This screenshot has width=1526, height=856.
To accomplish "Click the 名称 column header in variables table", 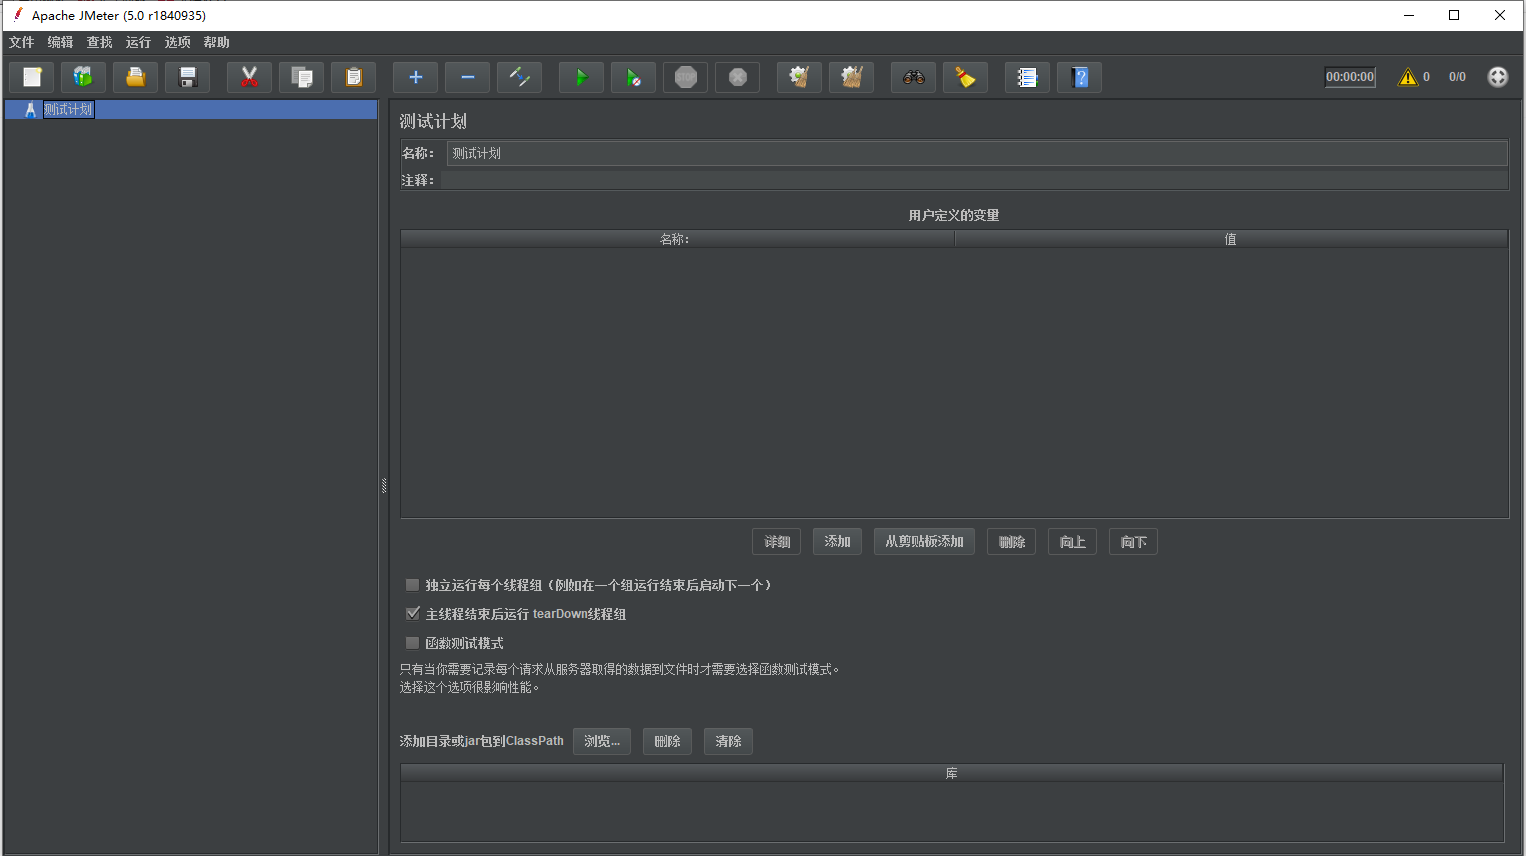I will click(x=677, y=239).
